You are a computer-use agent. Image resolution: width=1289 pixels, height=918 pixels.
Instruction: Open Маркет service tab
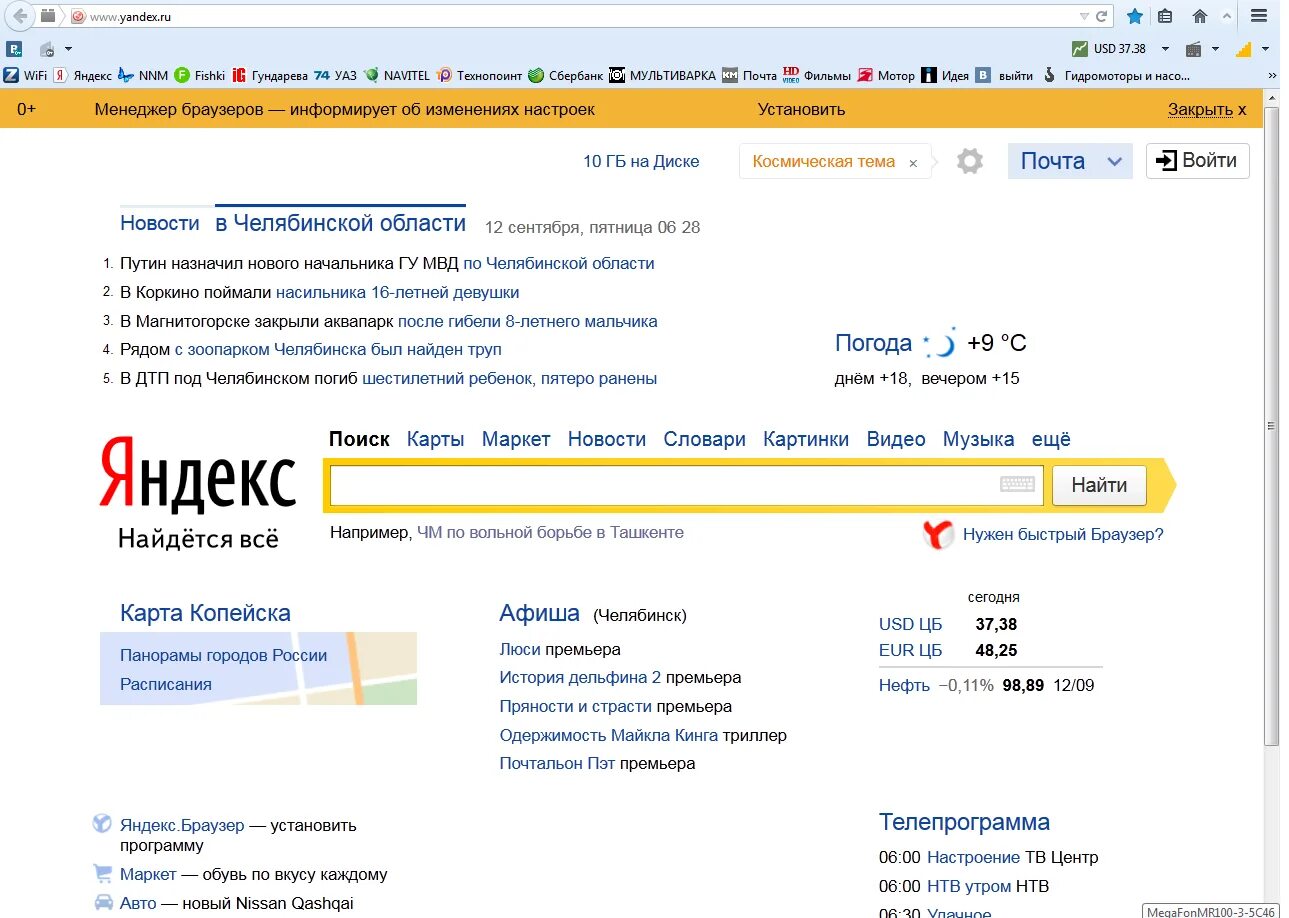click(x=516, y=439)
